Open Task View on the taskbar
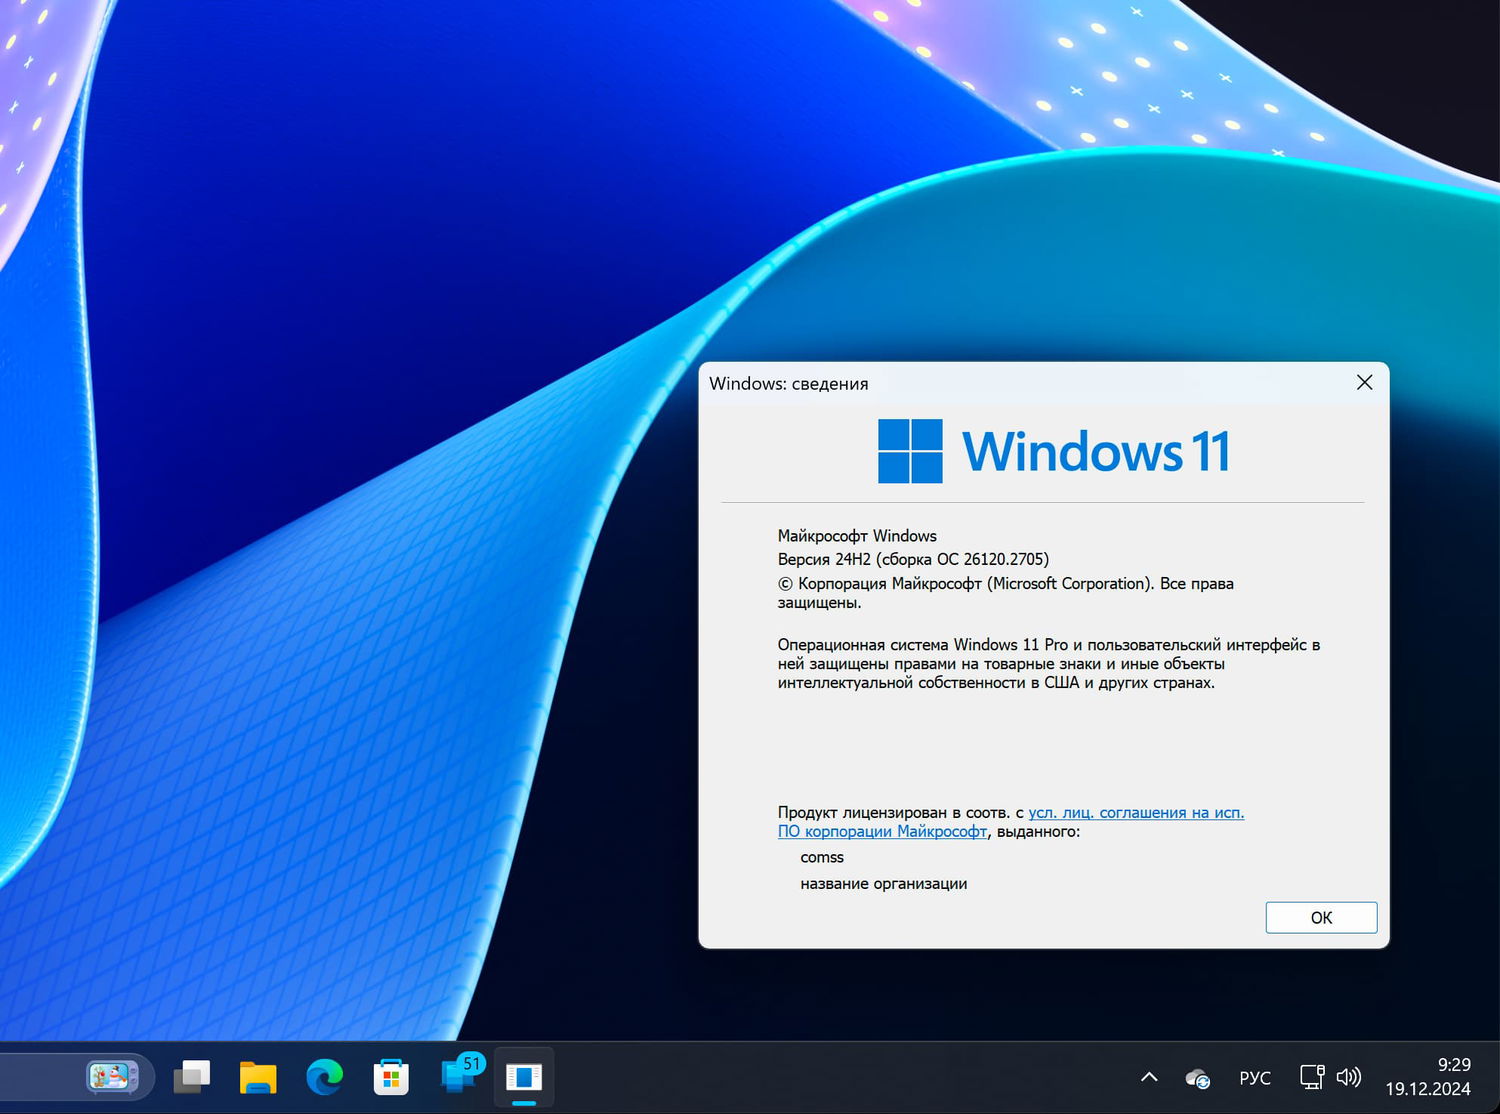Image resolution: width=1500 pixels, height=1114 pixels. click(x=191, y=1077)
